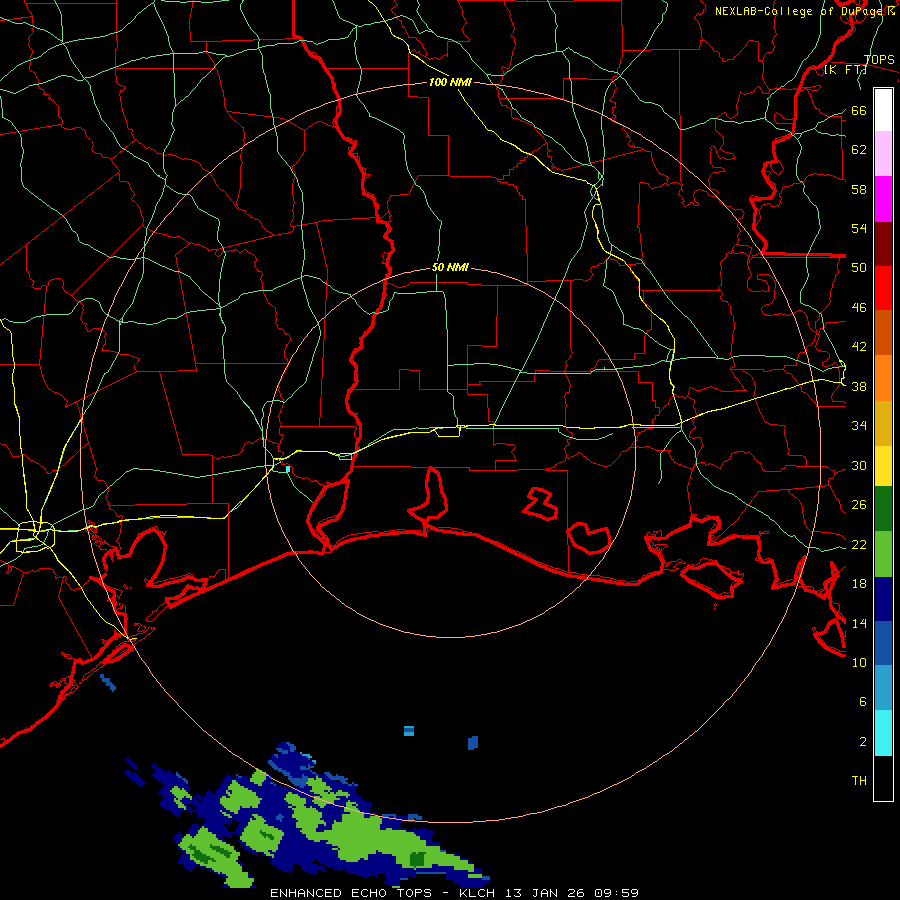Click the cyan radar site marker

point(288,469)
